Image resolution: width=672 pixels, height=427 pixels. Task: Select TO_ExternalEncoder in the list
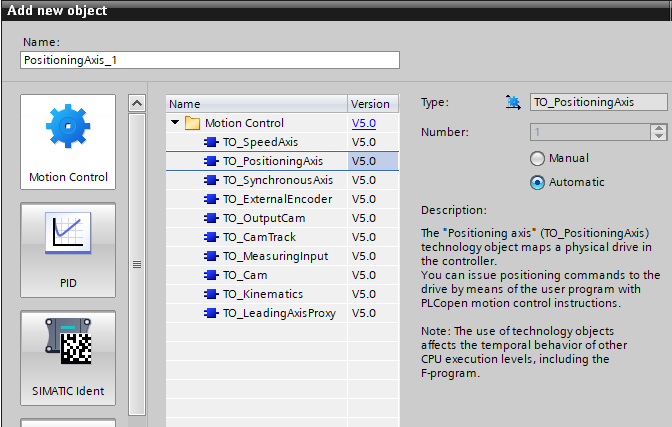click(x=277, y=199)
